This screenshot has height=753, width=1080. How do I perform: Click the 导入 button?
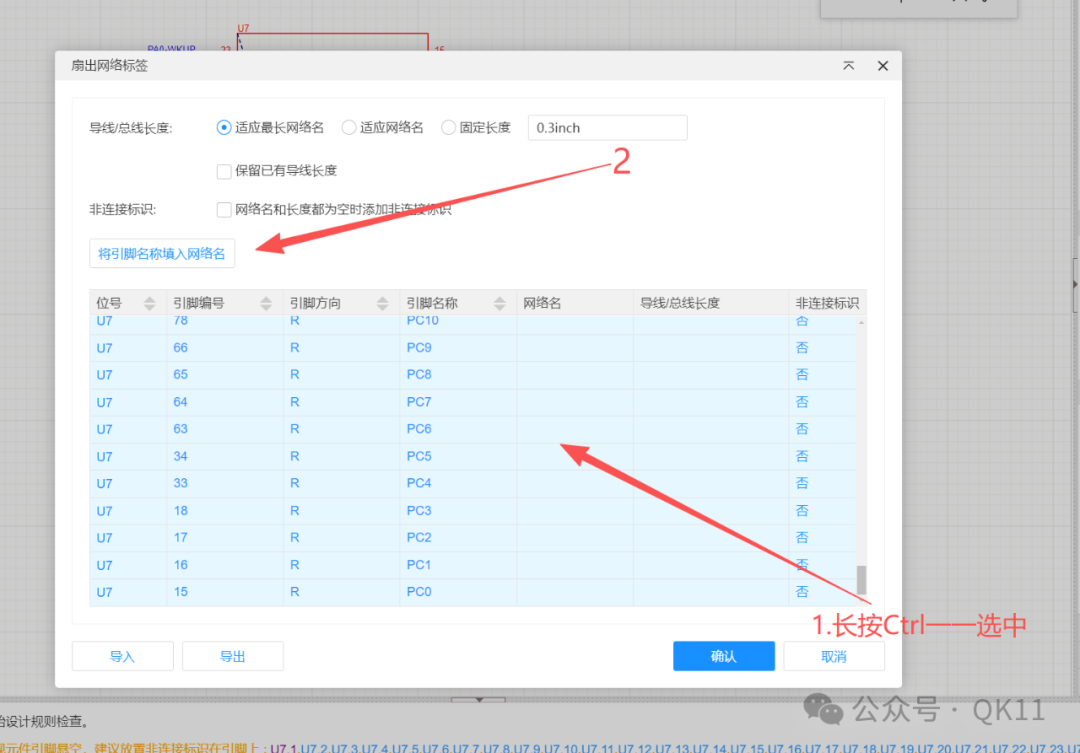pos(123,657)
